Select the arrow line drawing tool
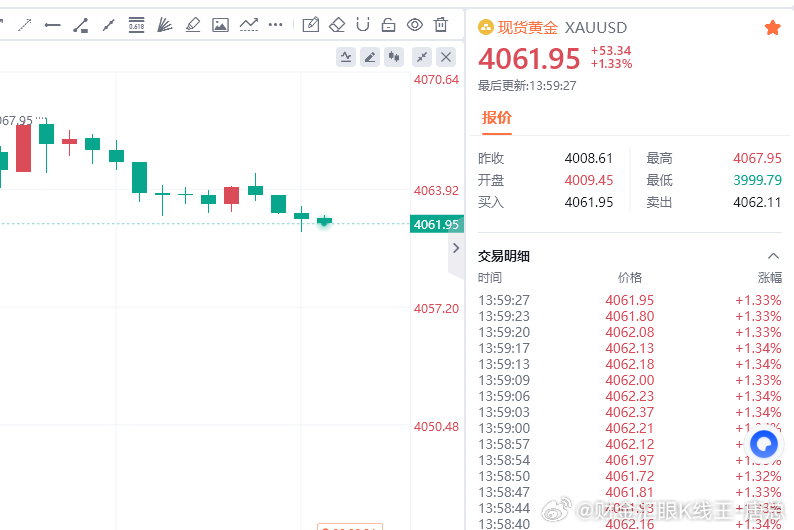This screenshot has width=794, height=530. tap(25, 24)
